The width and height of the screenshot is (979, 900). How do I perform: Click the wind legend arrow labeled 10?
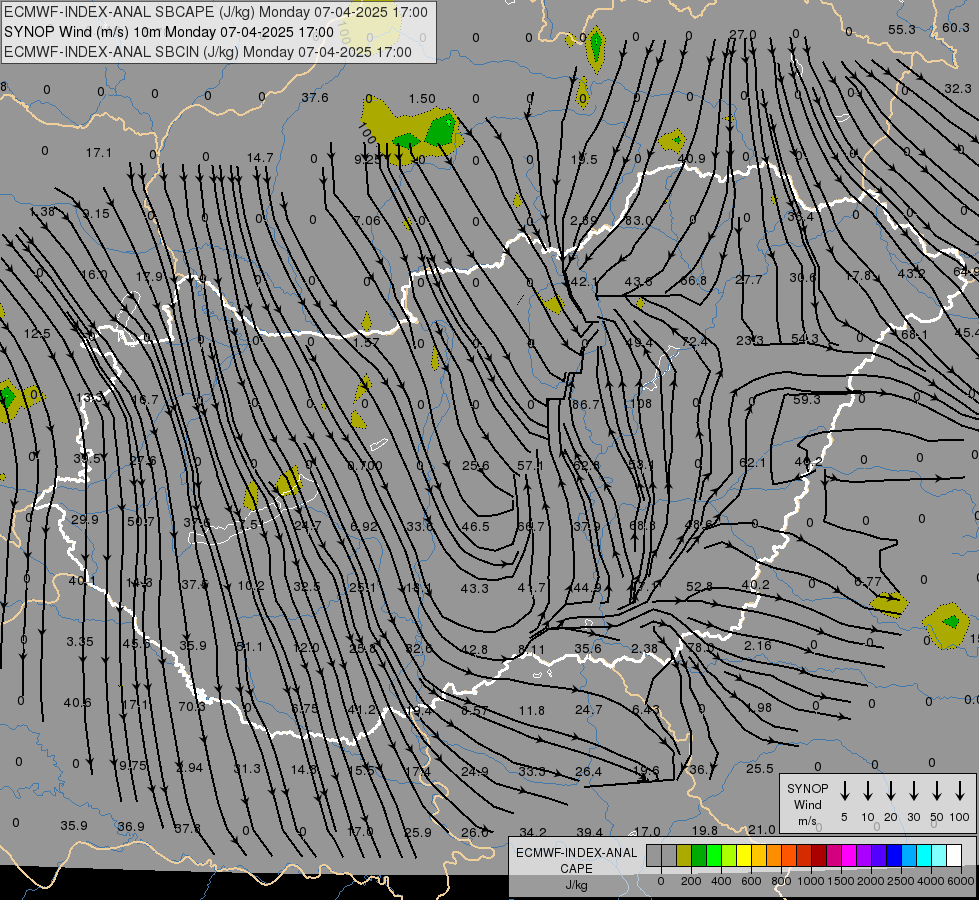(867, 791)
